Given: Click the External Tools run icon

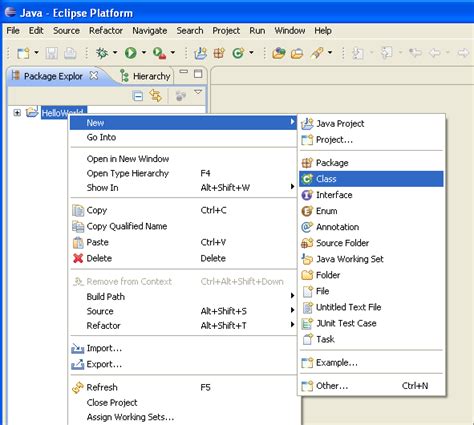Looking at the screenshot, I should point(159,53).
